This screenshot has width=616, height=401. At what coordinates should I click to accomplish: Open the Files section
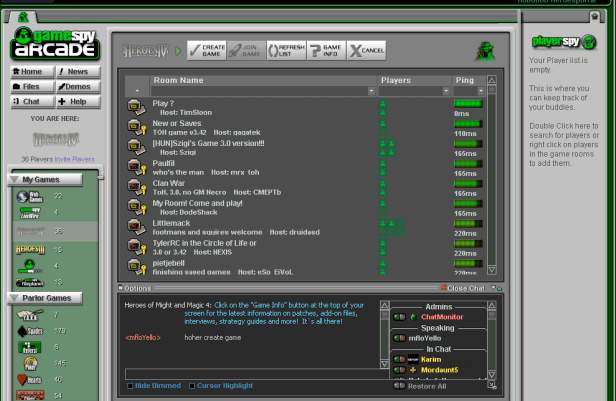coord(32,86)
